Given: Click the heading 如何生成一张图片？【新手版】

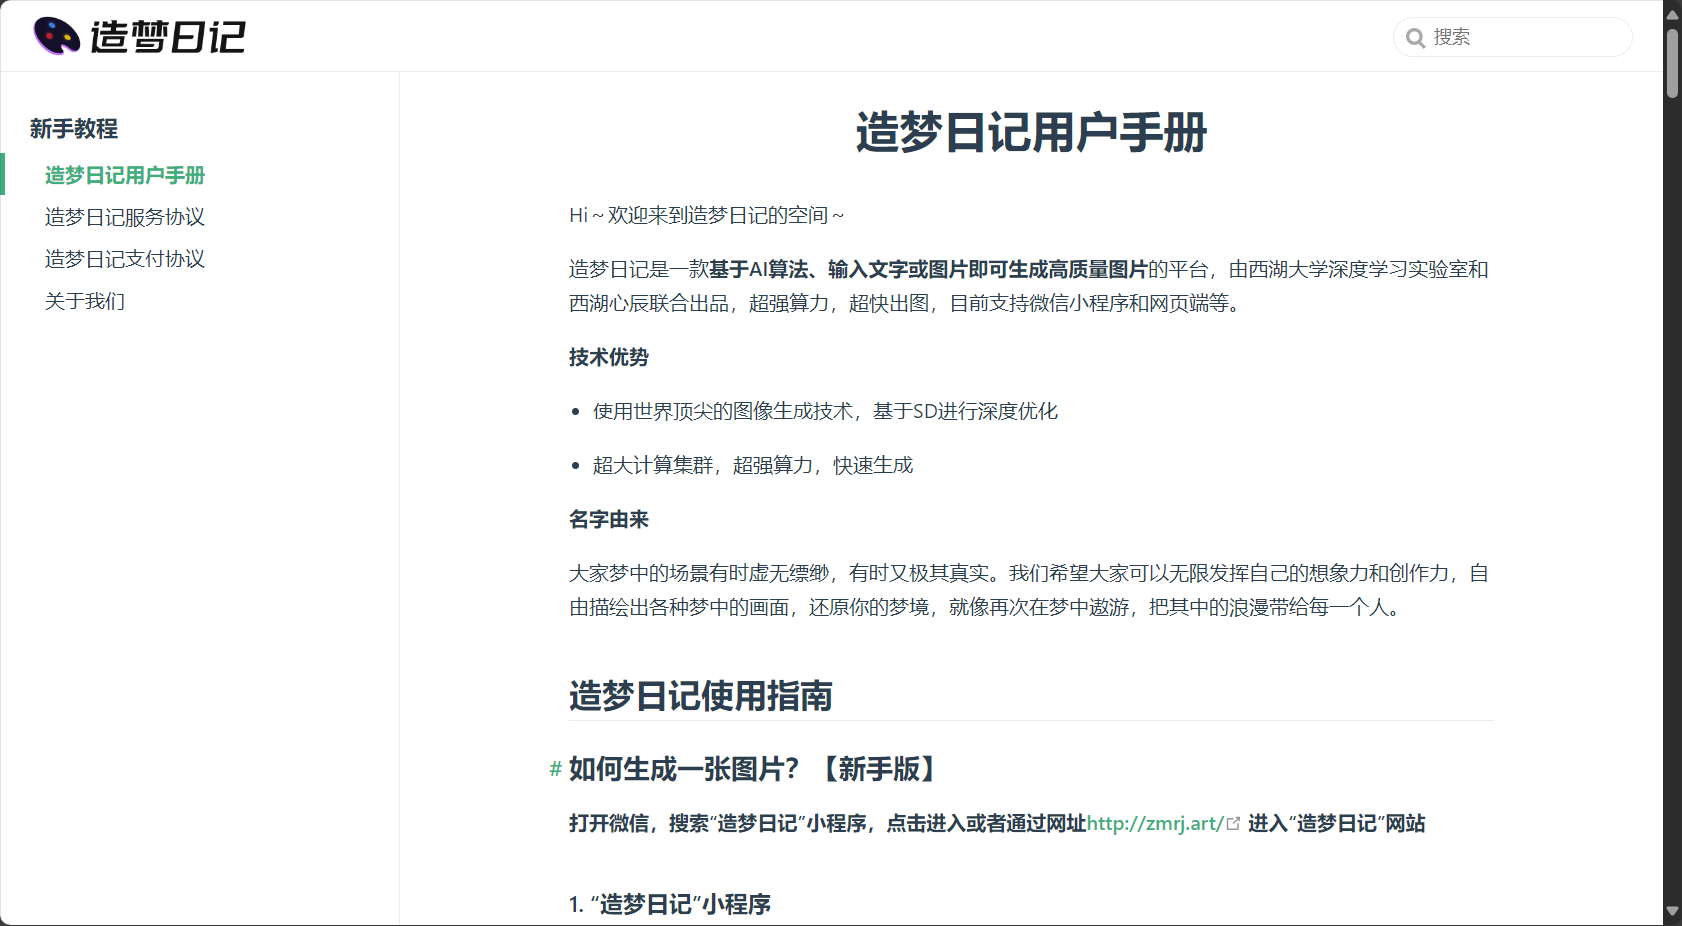Looking at the screenshot, I should pyautogui.click(x=756, y=769).
